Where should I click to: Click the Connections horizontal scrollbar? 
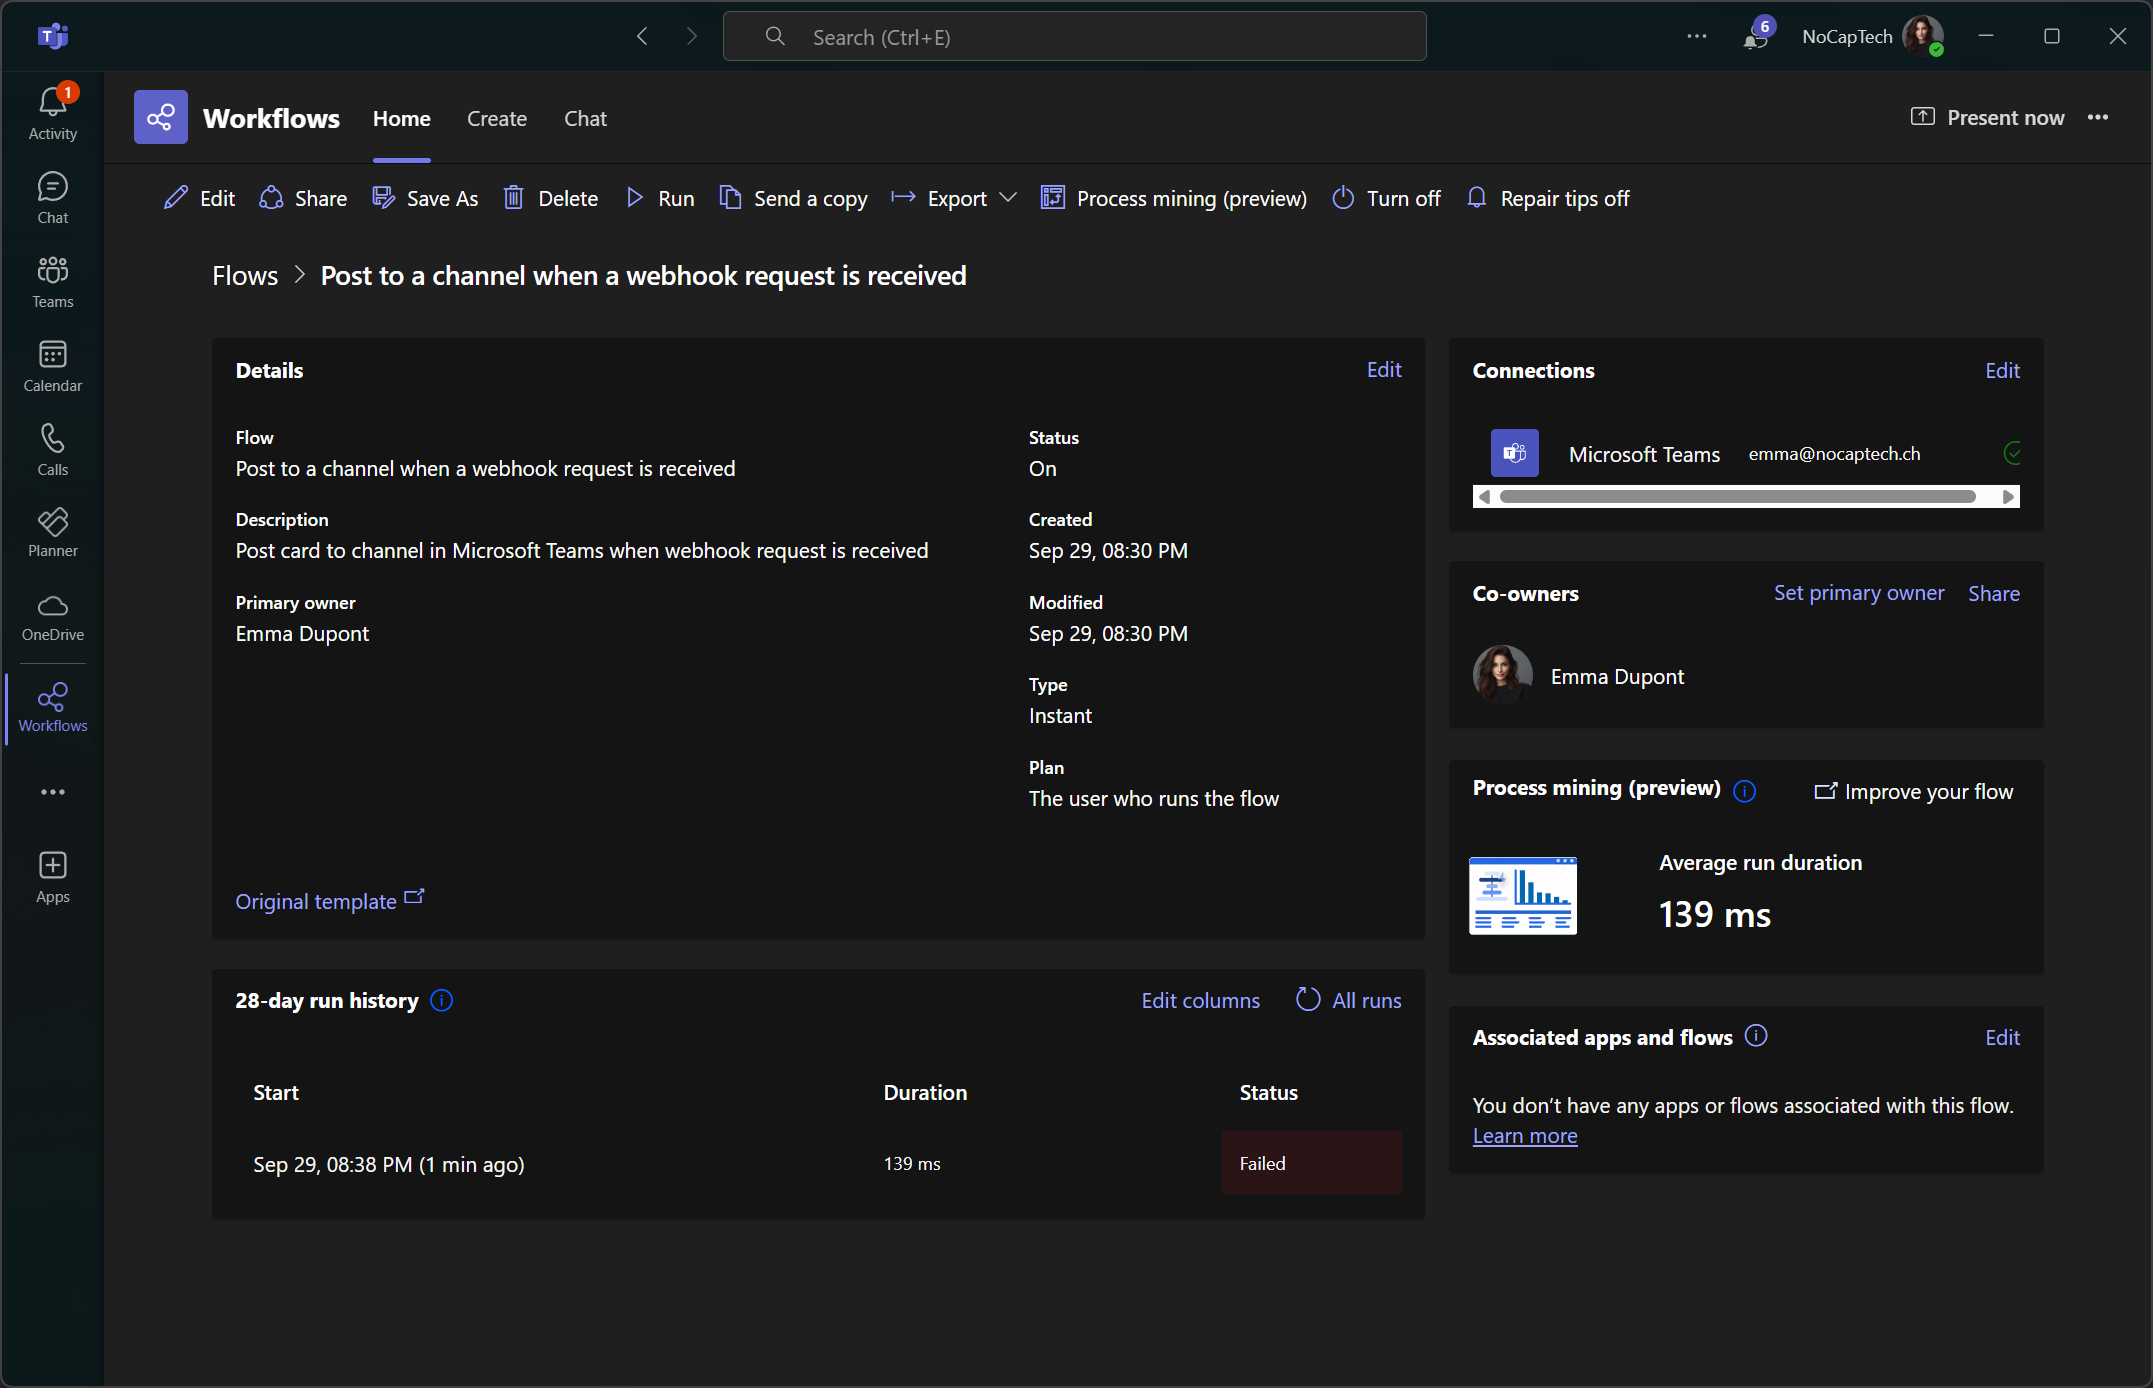(x=1738, y=497)
